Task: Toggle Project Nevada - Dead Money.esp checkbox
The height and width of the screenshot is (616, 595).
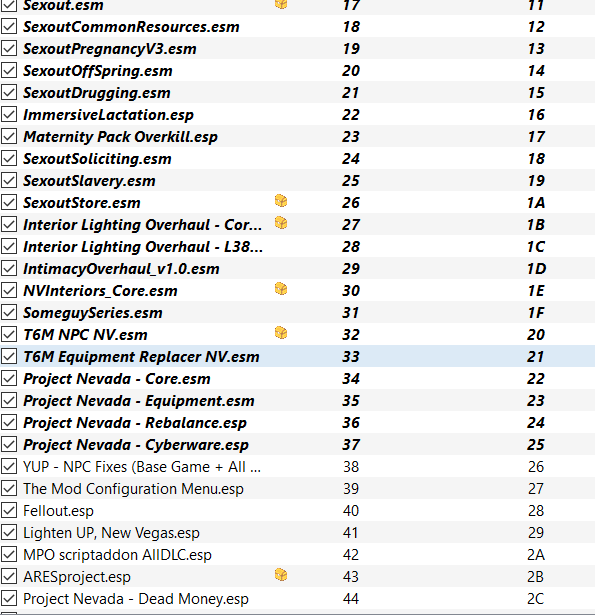Action: click(9, 598)
